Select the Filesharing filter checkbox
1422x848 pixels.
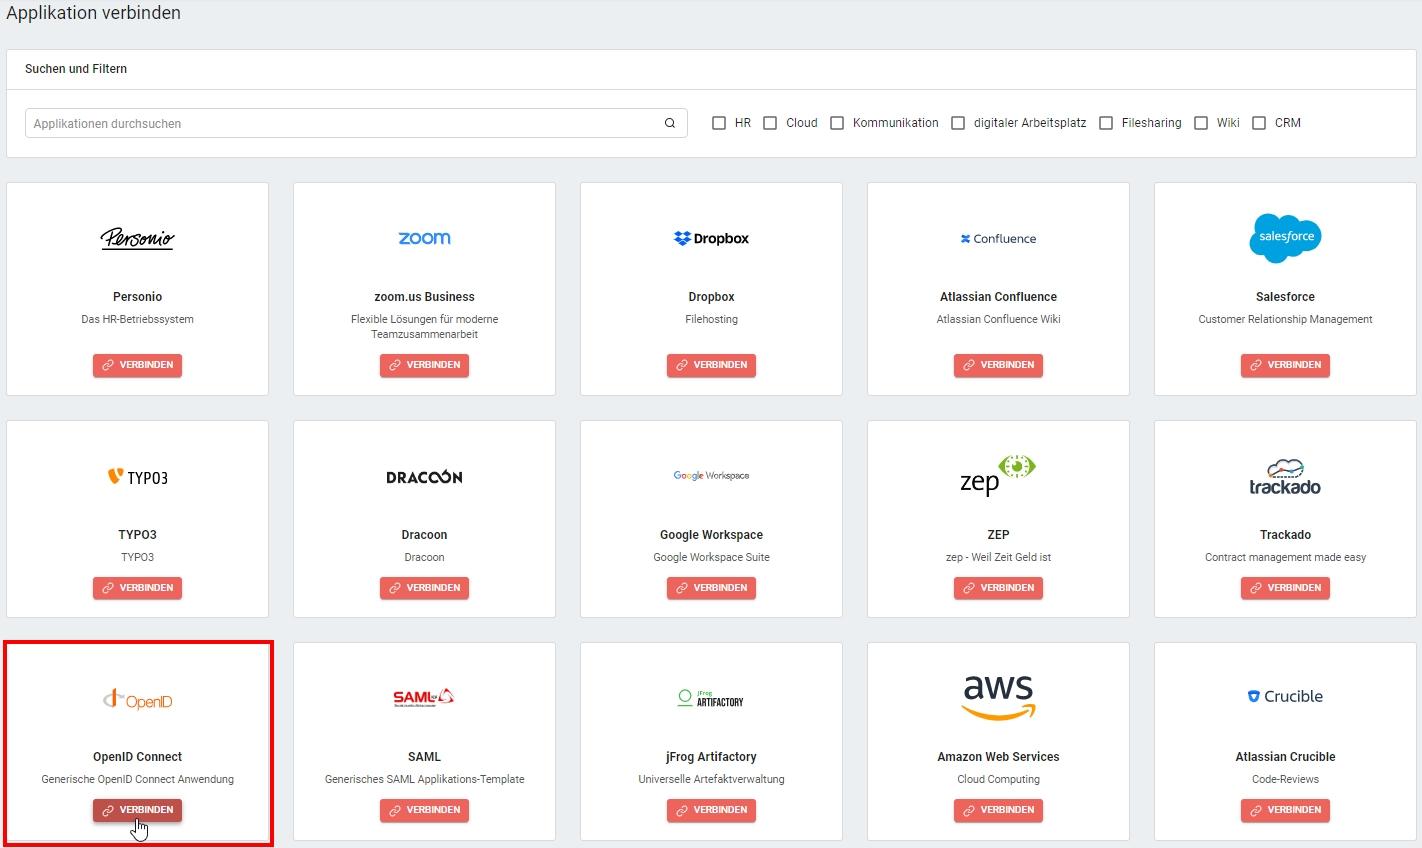[1106, 123]
